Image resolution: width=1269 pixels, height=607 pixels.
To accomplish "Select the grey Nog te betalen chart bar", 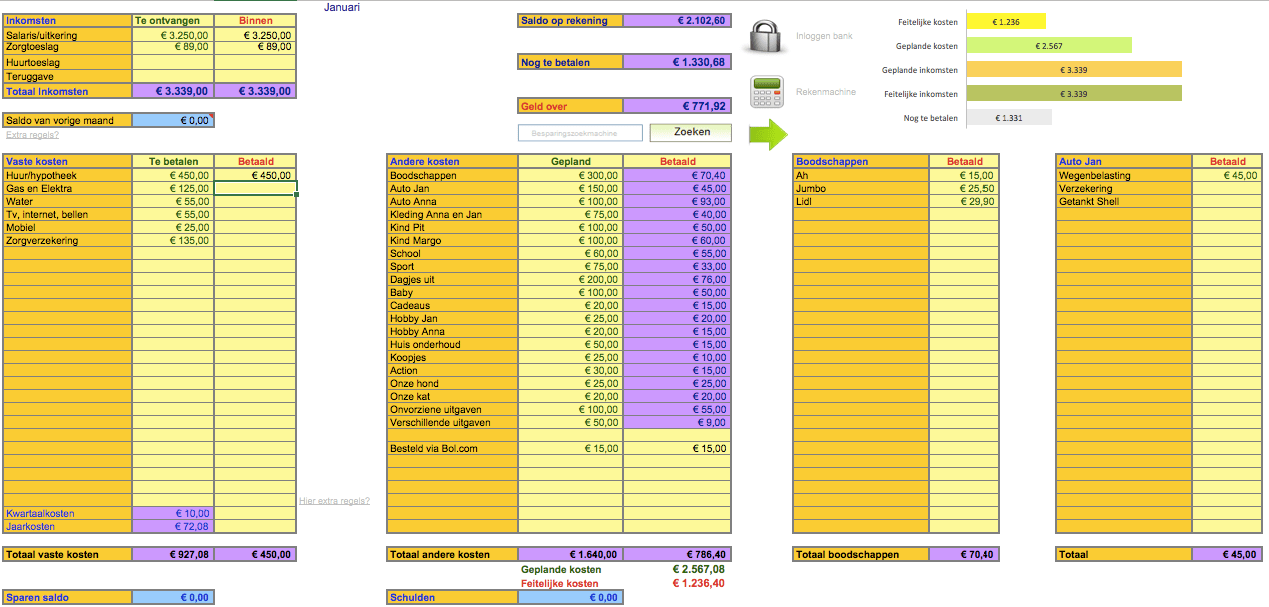I will tap(1010, 118).
